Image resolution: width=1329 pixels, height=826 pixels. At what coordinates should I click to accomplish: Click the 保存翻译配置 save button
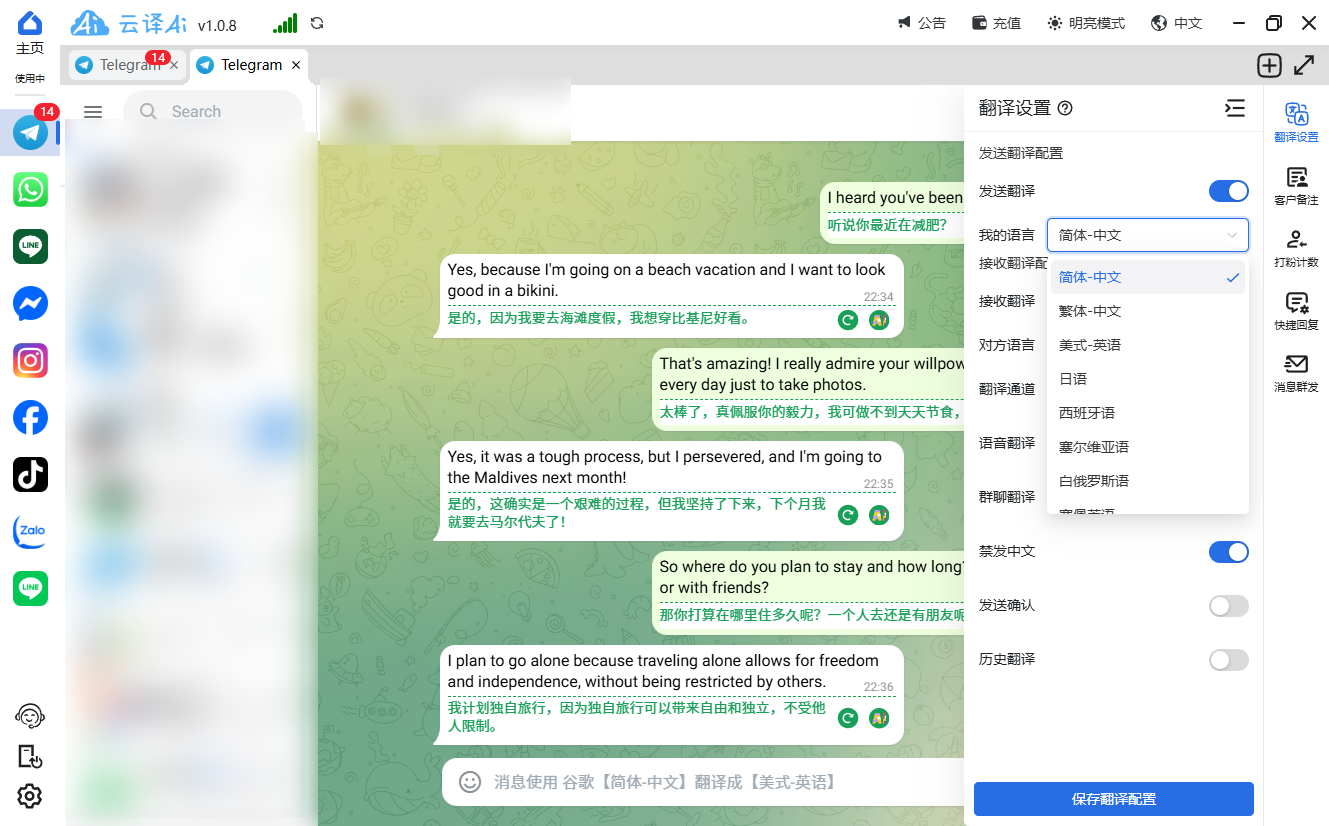[x=1113, y=799]
